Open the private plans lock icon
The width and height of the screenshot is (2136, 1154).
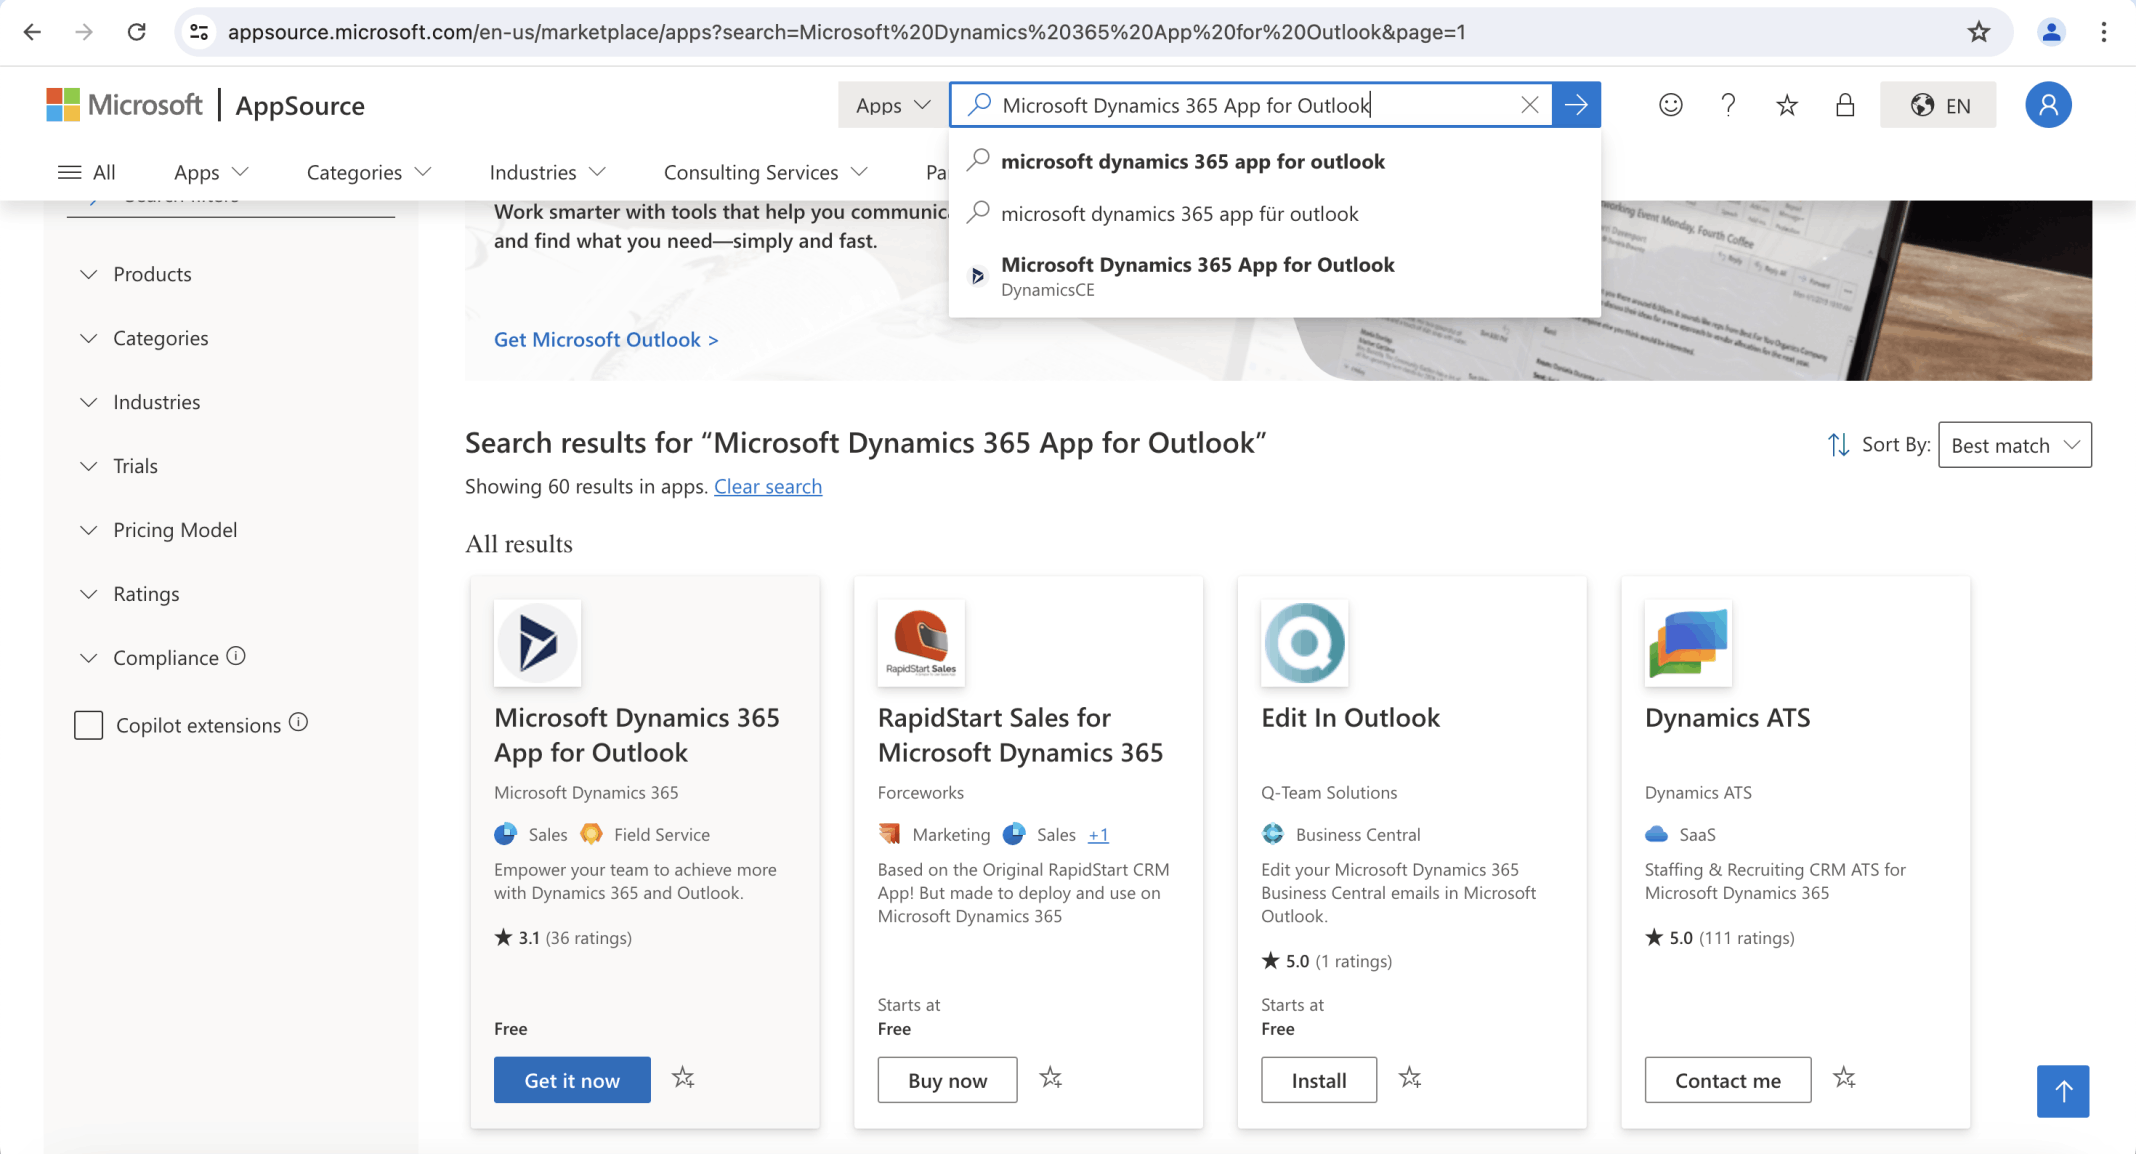pyautogui.click(x=1845, y=104)
